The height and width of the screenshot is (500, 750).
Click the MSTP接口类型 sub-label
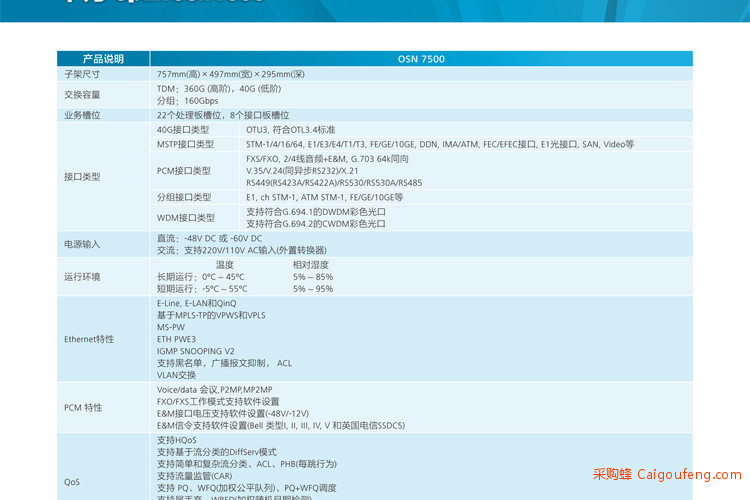[x=185, y=144]
